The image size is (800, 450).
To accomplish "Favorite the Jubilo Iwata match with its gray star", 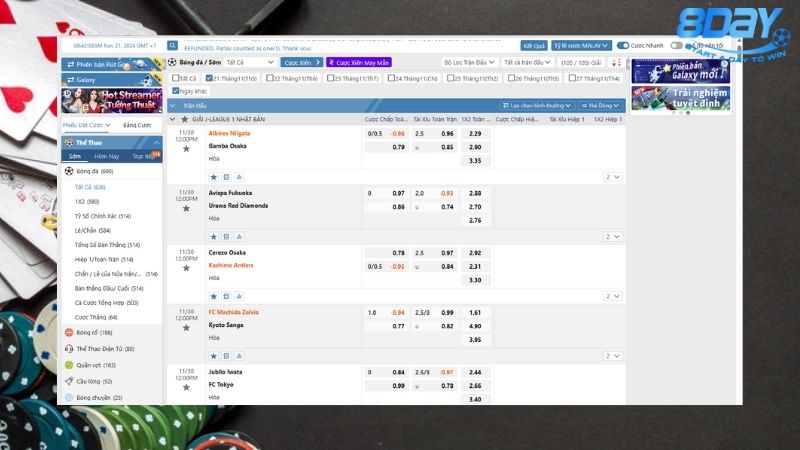I will [x=186, y=388].
